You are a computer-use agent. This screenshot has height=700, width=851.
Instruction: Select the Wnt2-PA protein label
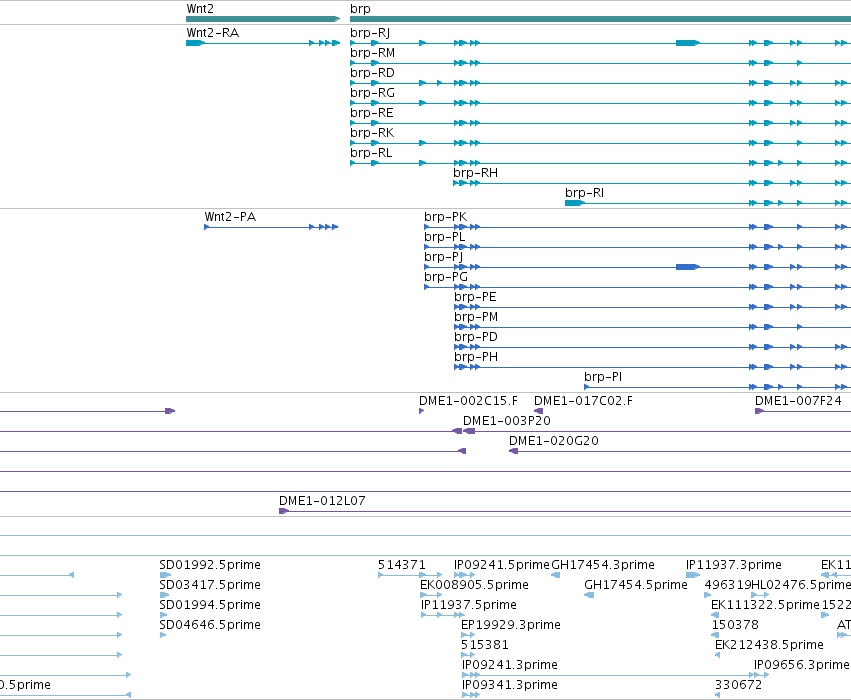[230, 217]
